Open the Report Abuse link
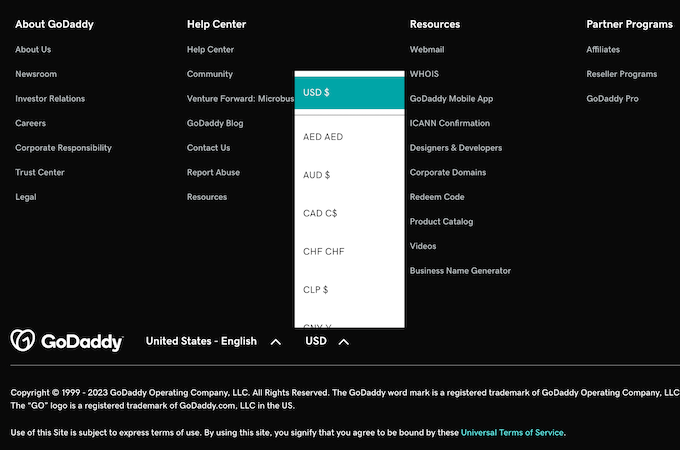This screenshot has height=450, width=680. 213,173
